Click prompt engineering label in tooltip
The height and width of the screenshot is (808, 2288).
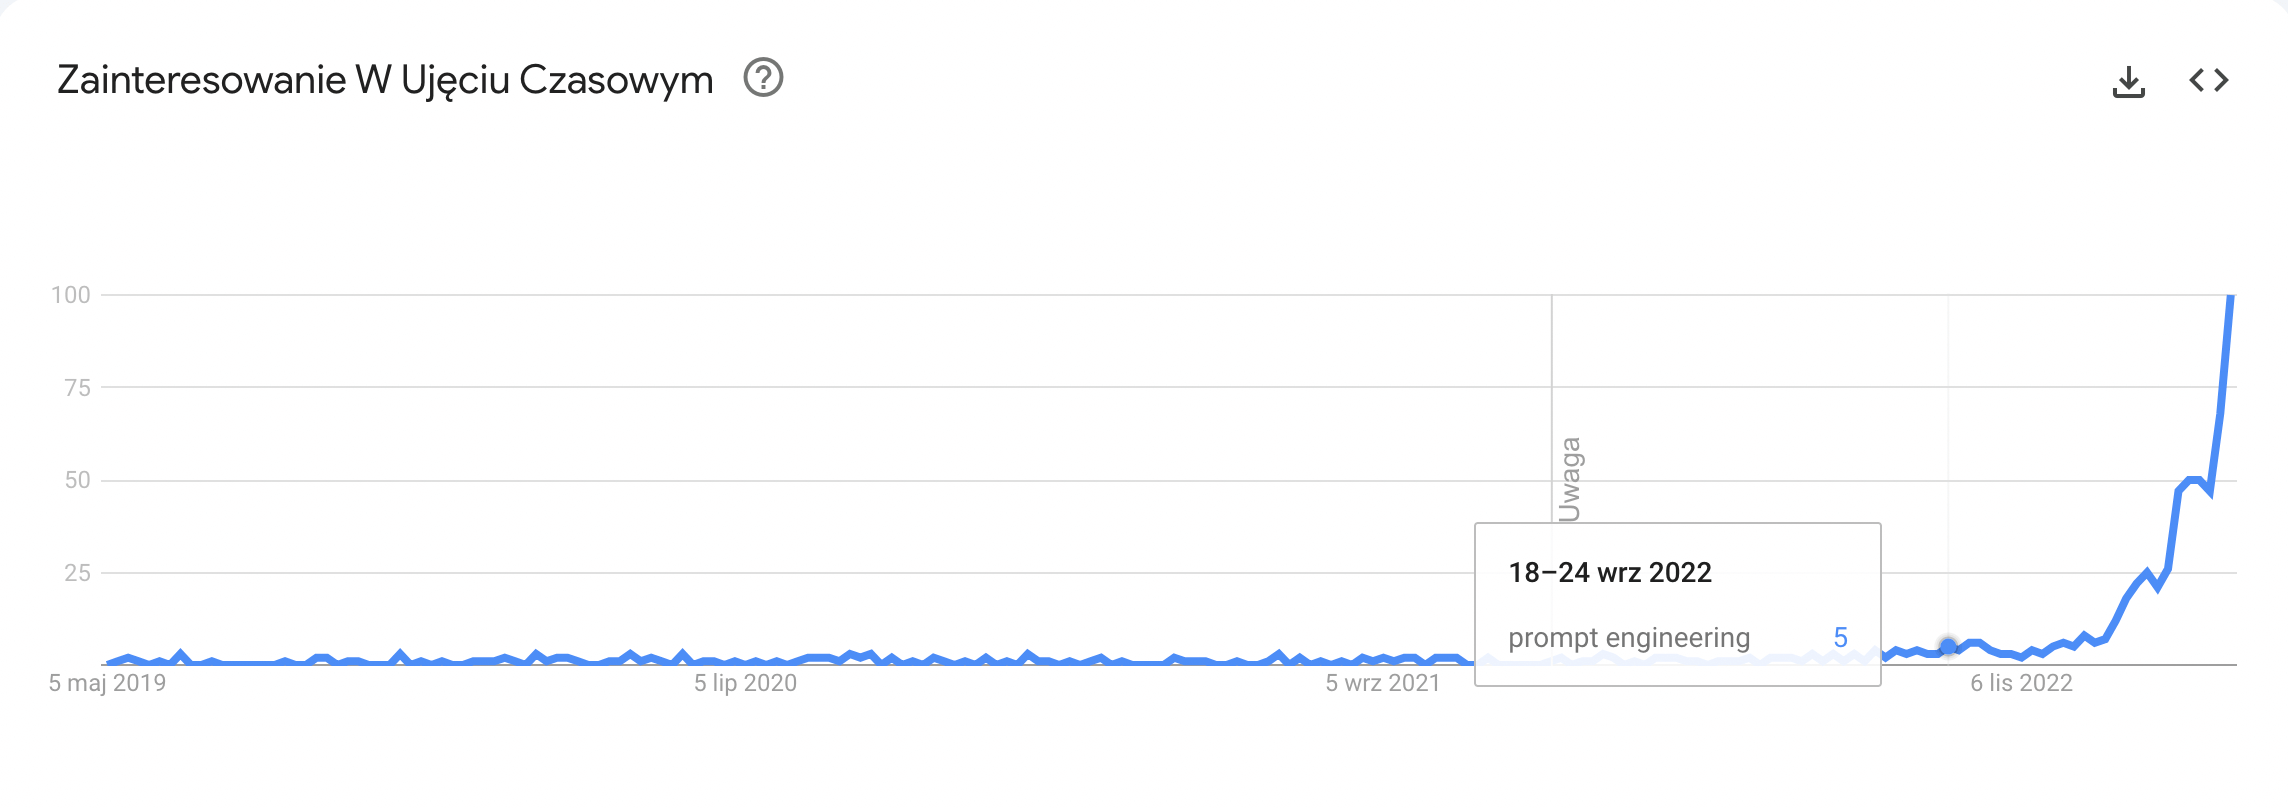pos(1629,638)
